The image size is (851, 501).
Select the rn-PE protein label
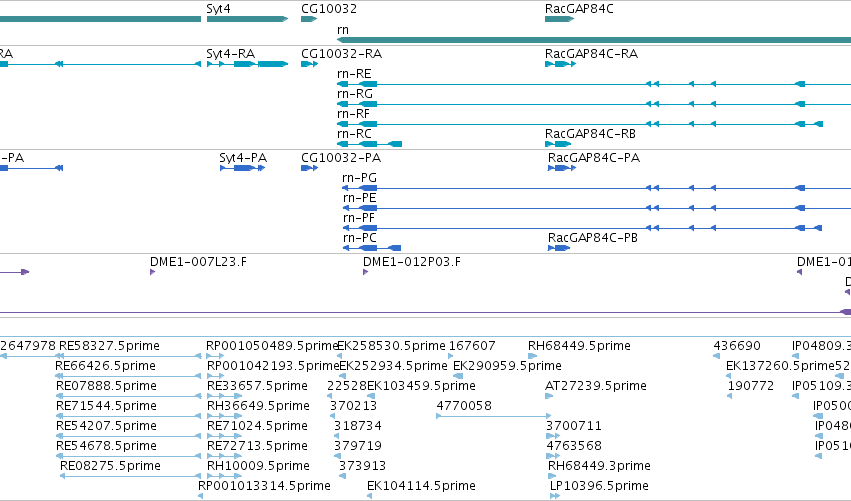(359, 198)
